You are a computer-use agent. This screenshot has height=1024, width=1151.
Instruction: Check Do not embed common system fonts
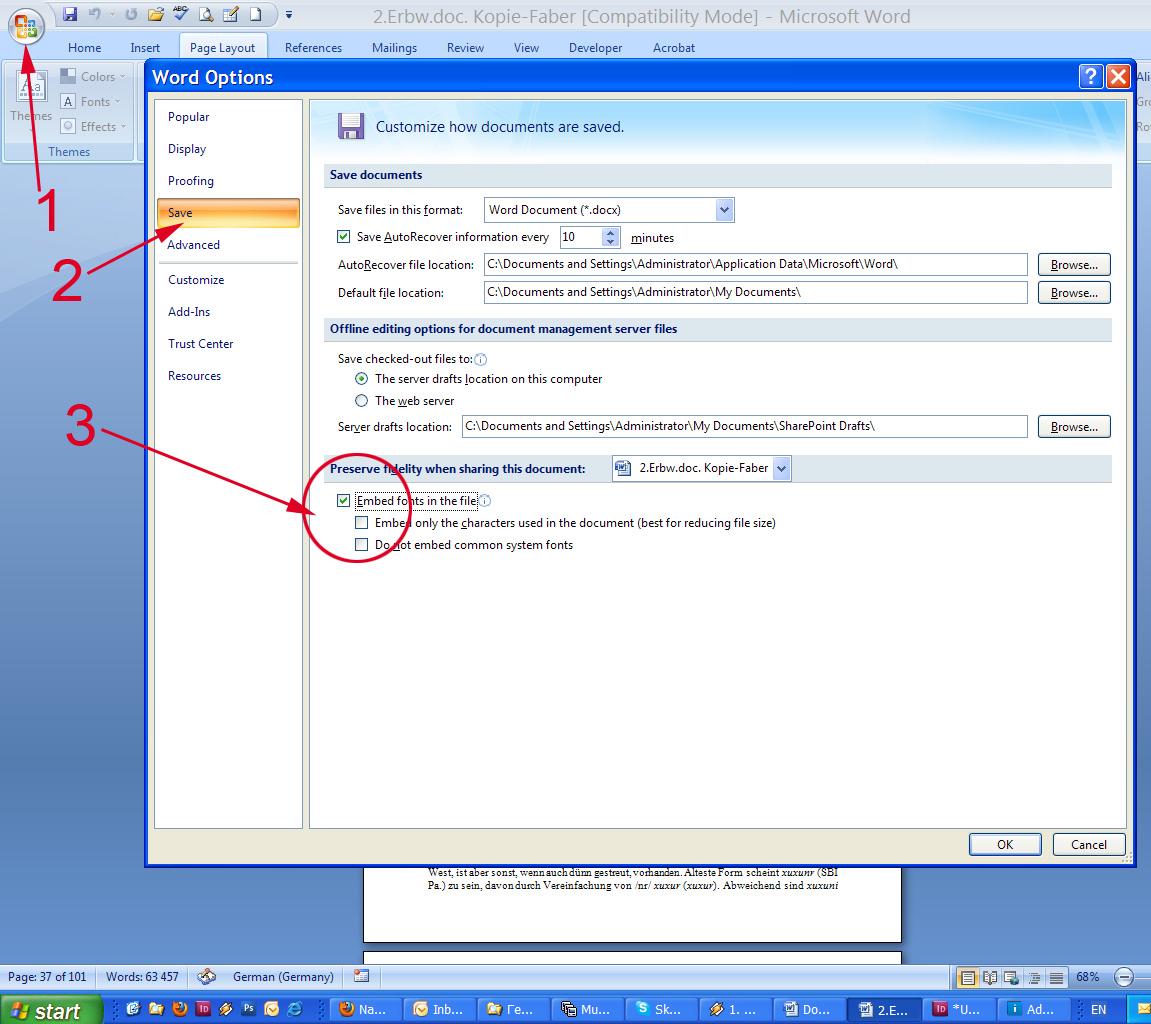pos(361,545)
